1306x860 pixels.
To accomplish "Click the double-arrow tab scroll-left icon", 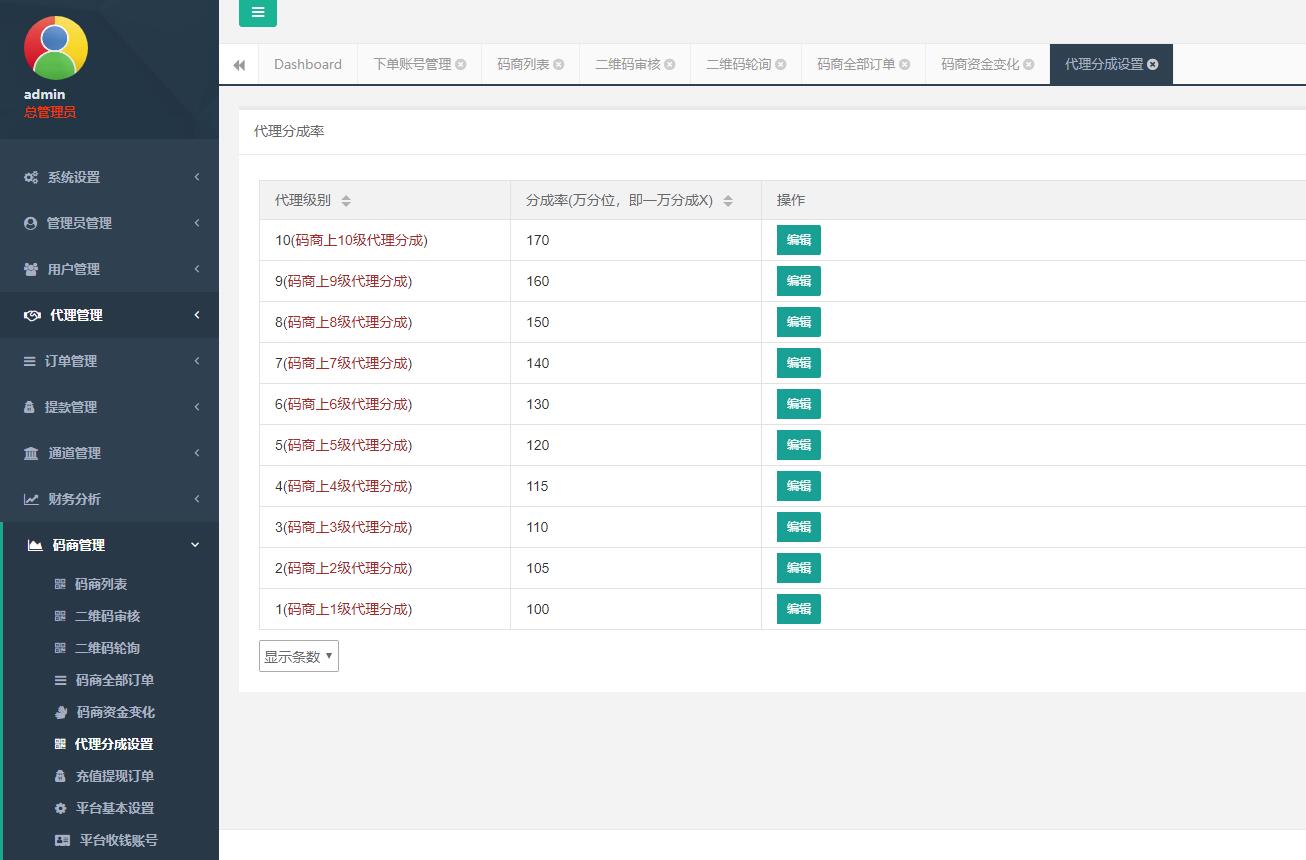I will coord(239,65).
